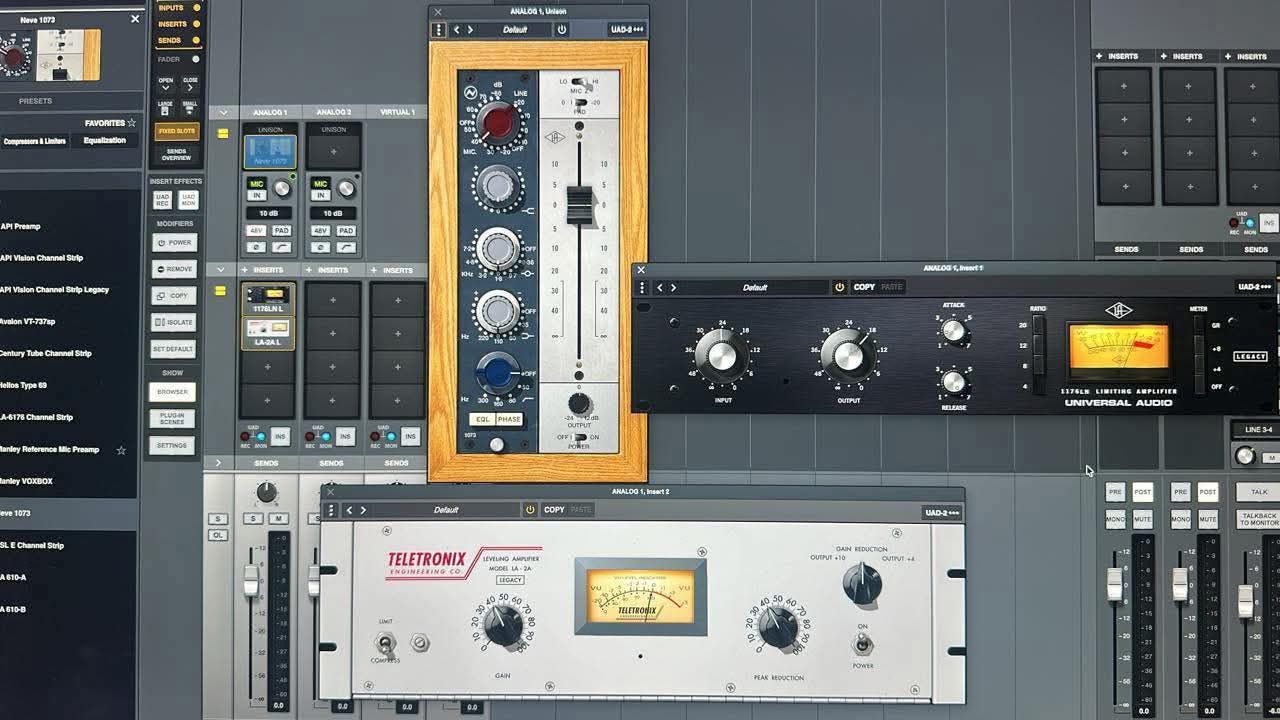Screen dimensions: 1280x720
Task: Click the CLOSE chevron in the sidebar
Action: click(190, 87)
